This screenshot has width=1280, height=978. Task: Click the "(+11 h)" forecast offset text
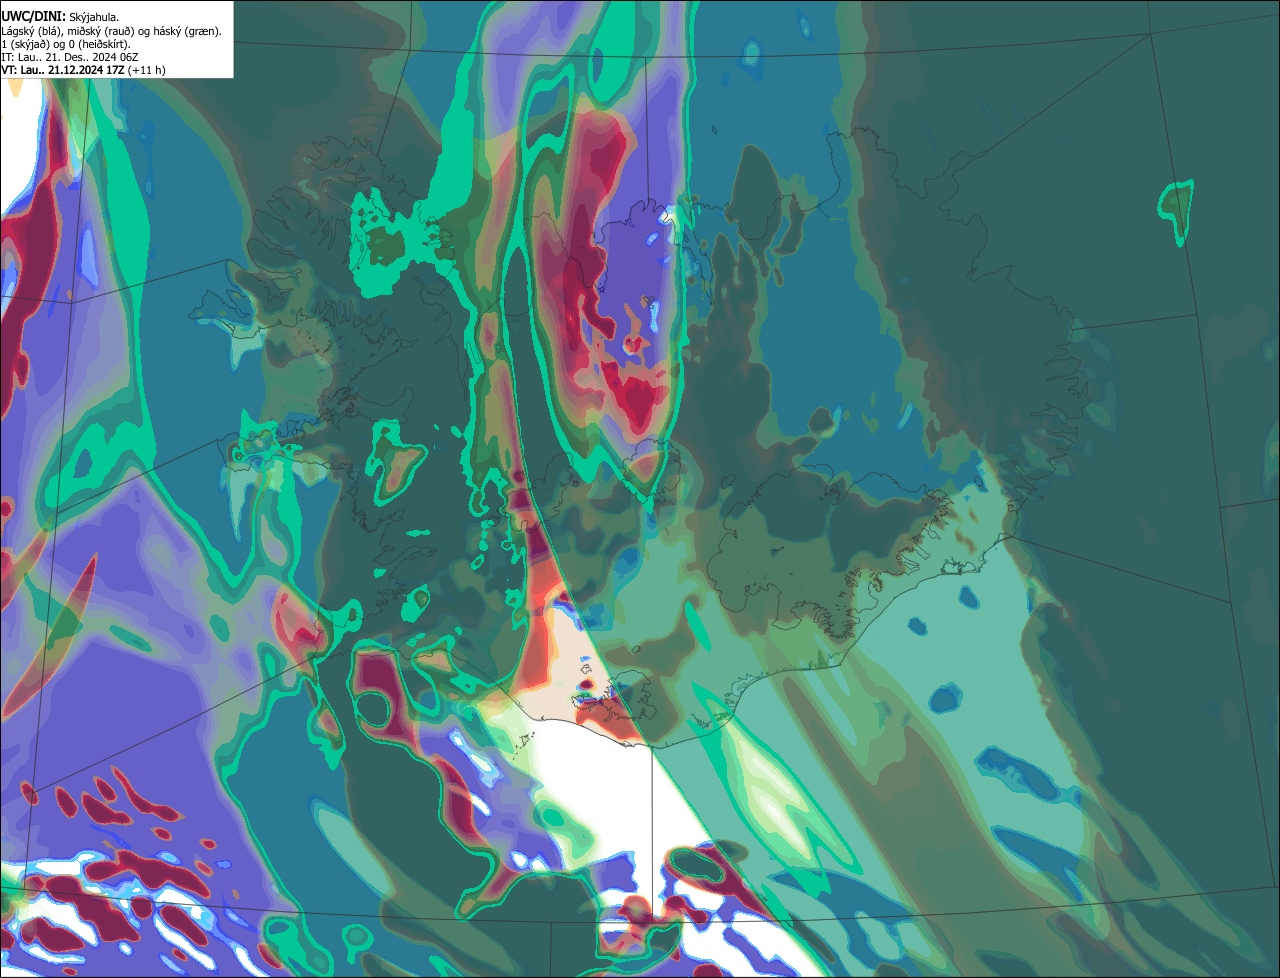[147, 70]
